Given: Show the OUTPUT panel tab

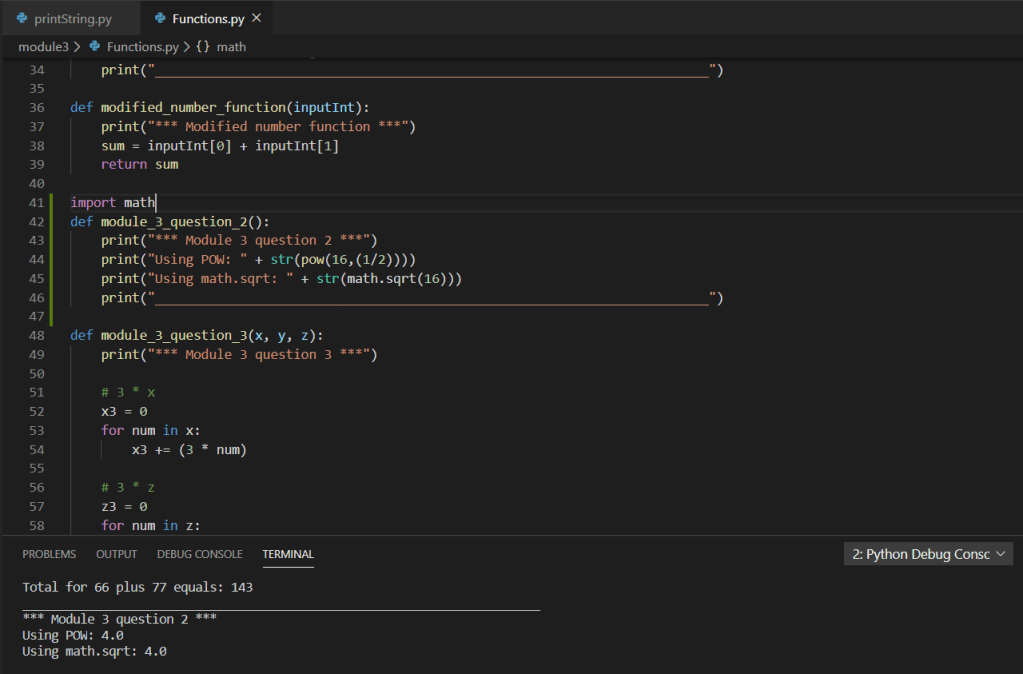Looking at the screenshot, I should [116, 554].
